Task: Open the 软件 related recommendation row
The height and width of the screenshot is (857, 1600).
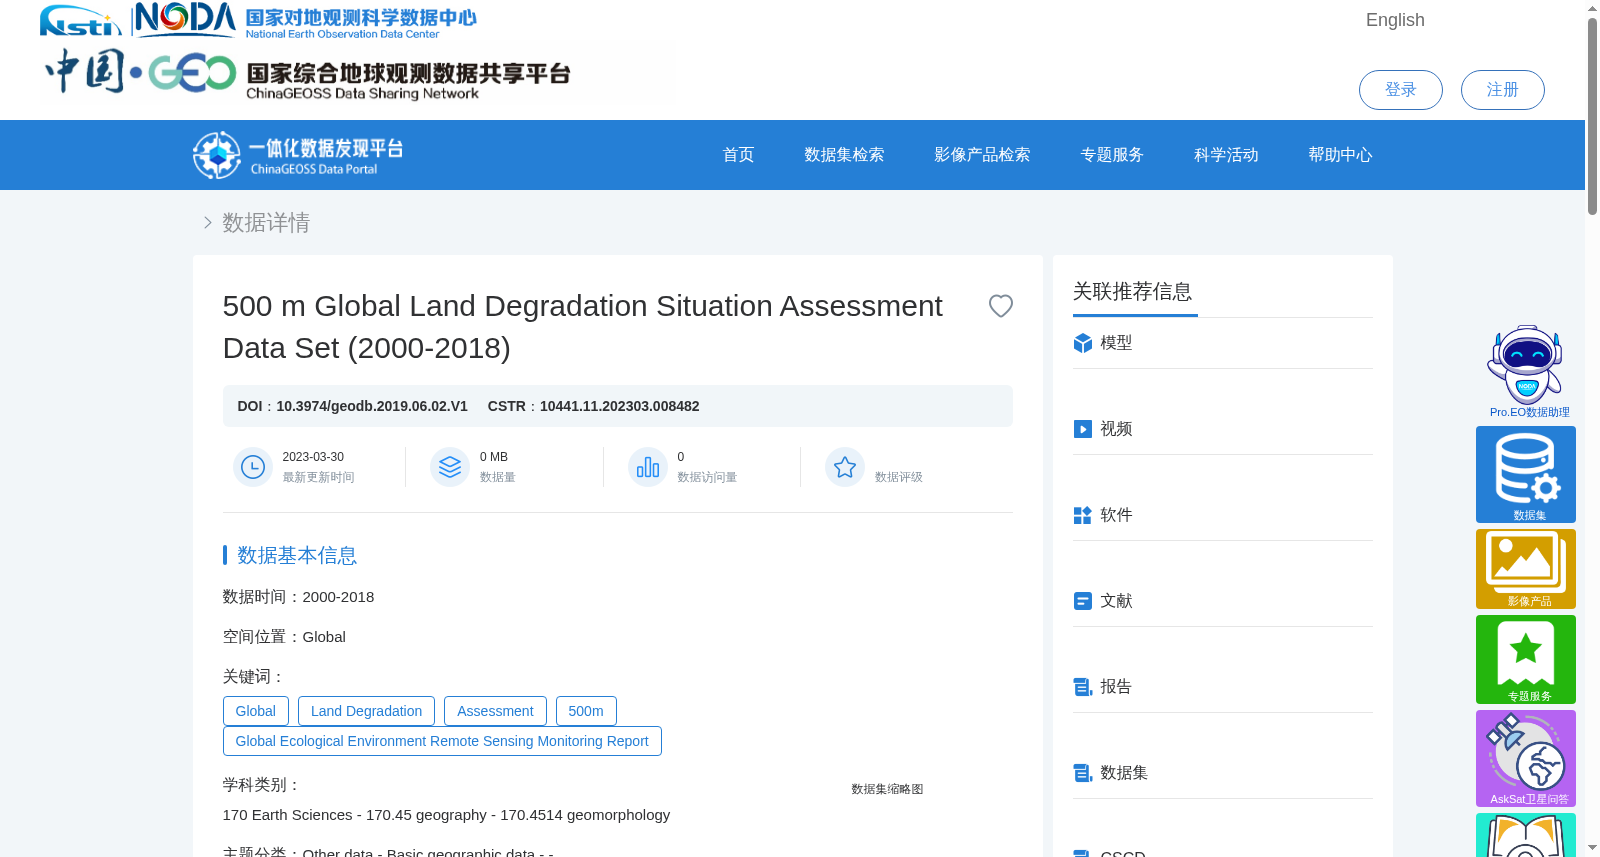Action: (x=1222, y=515)
